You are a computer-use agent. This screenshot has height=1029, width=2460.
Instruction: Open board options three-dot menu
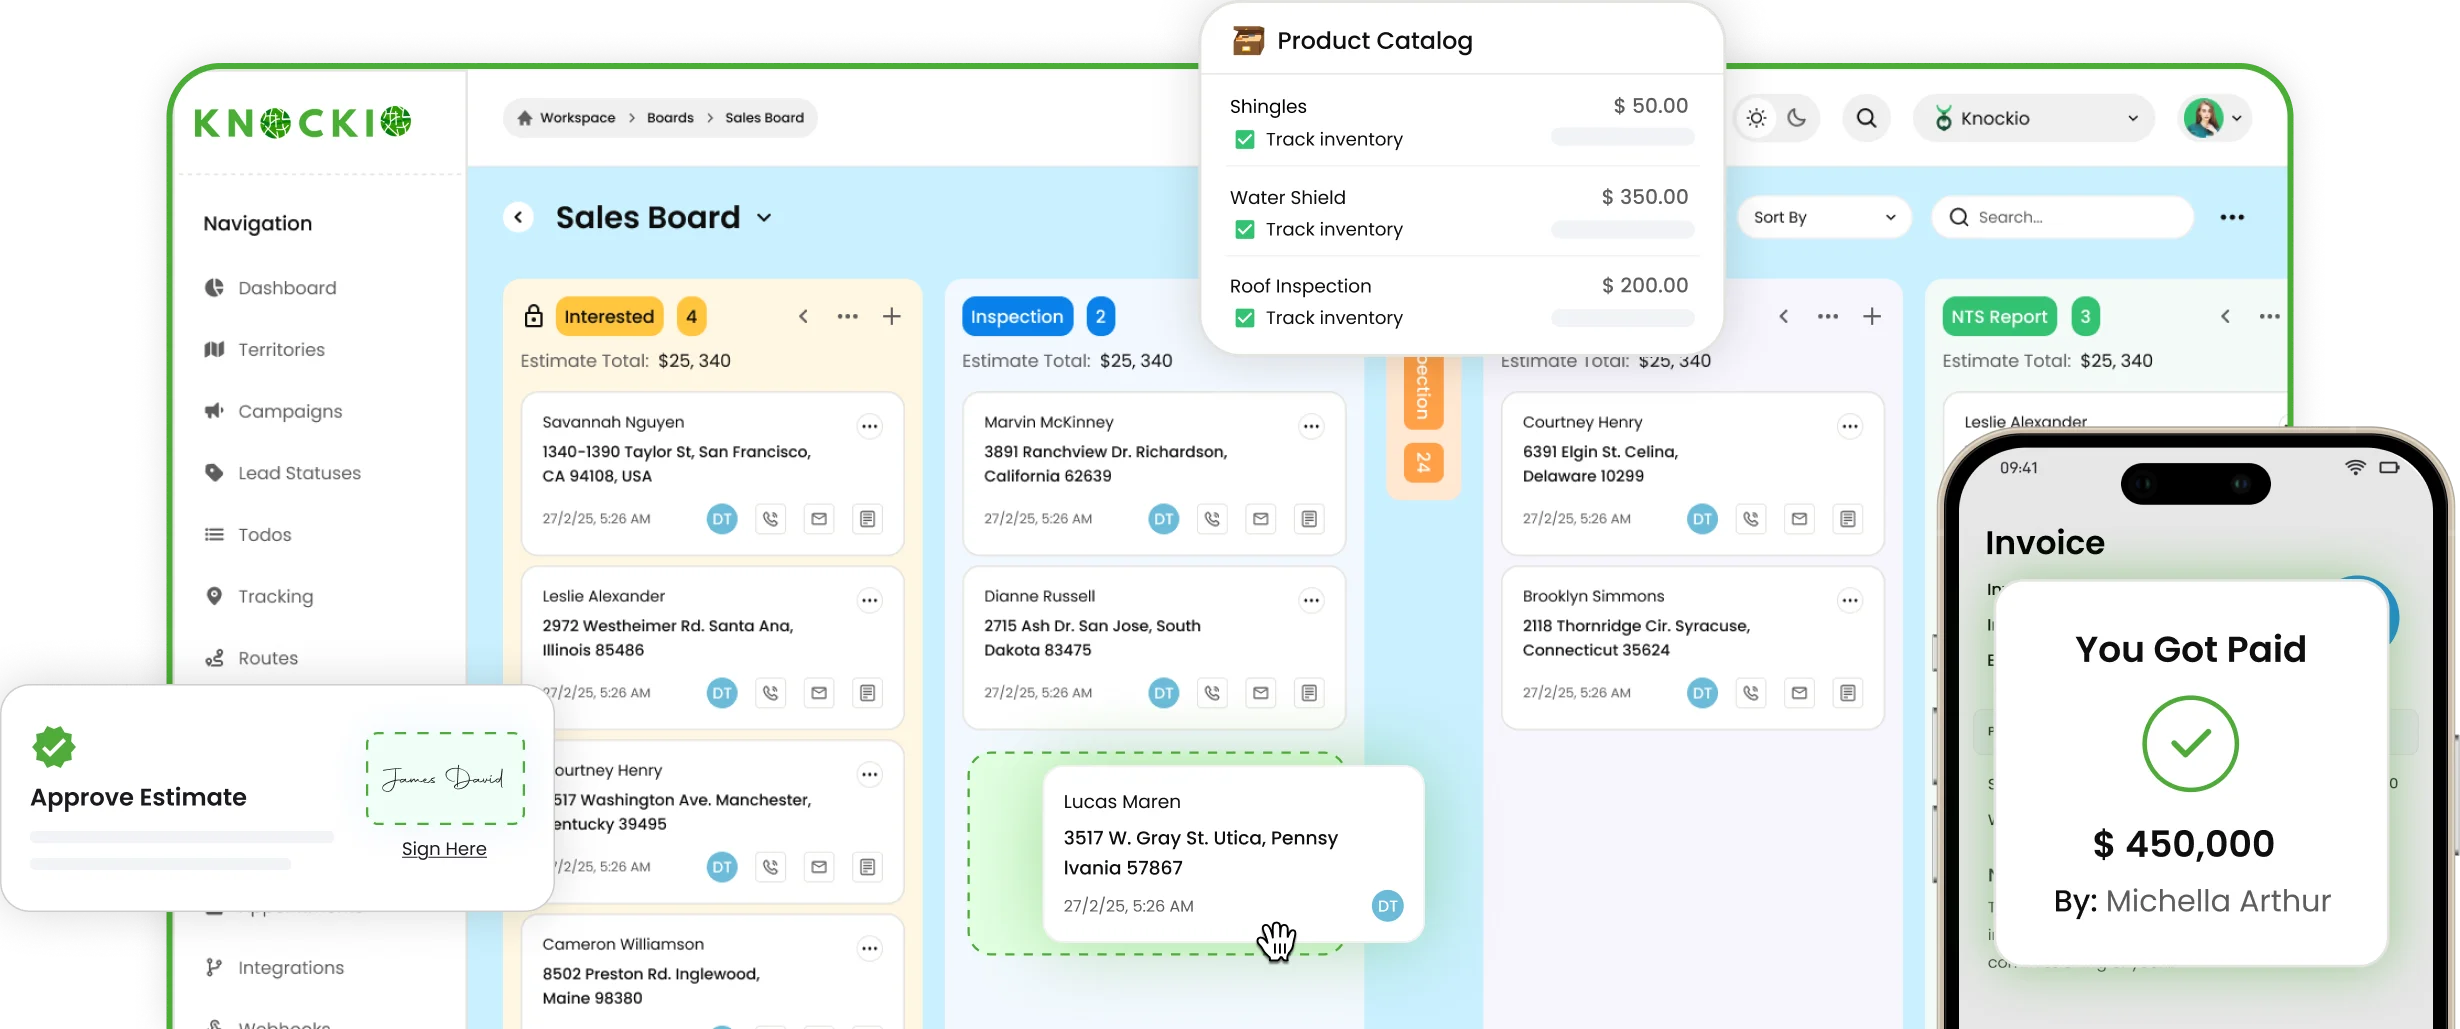[2232, 217]
